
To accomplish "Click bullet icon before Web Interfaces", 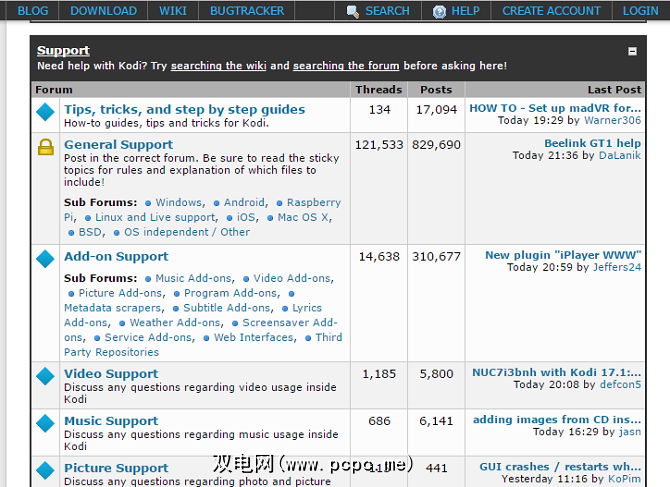I will (206, 338).
